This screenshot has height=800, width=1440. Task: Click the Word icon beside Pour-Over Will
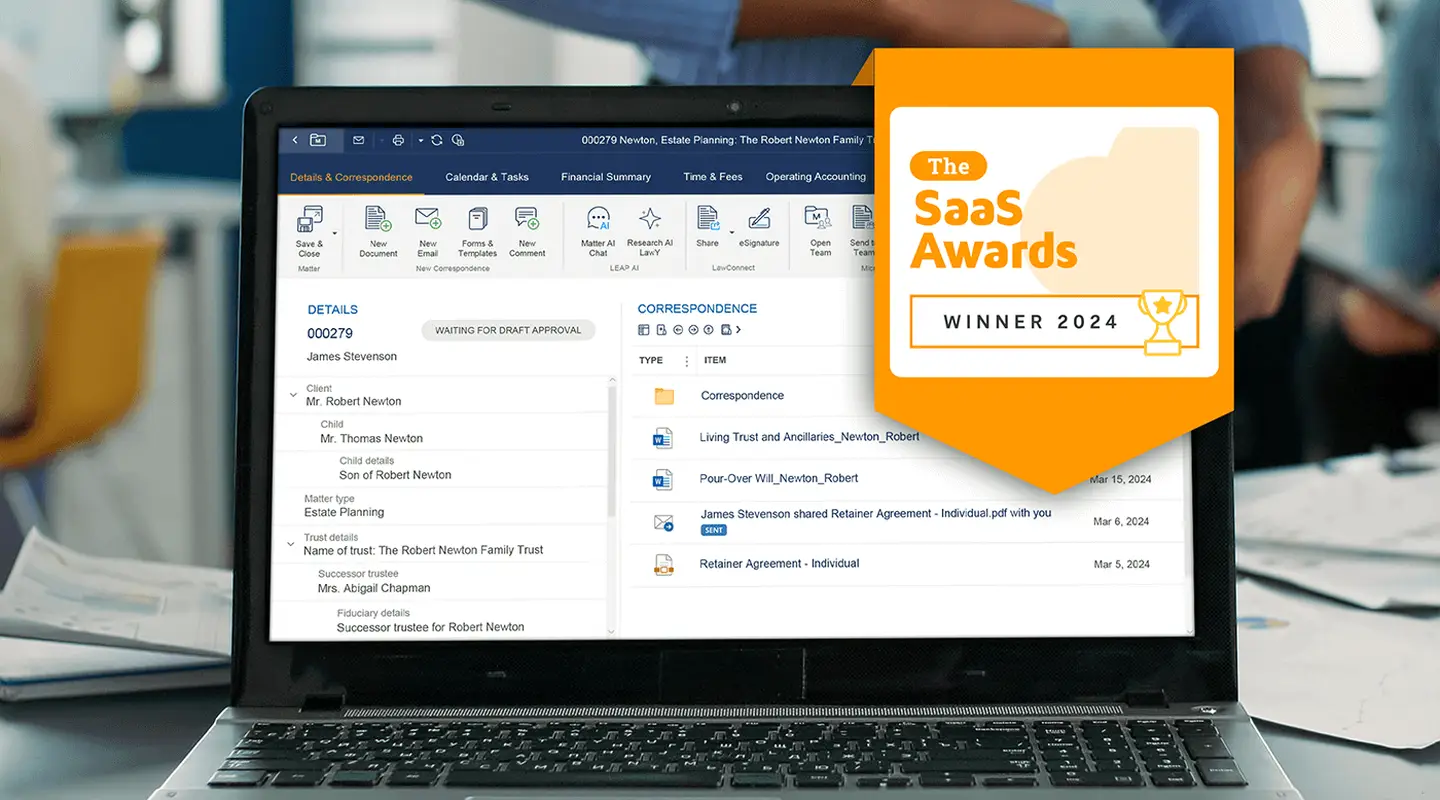coord(663,480)
